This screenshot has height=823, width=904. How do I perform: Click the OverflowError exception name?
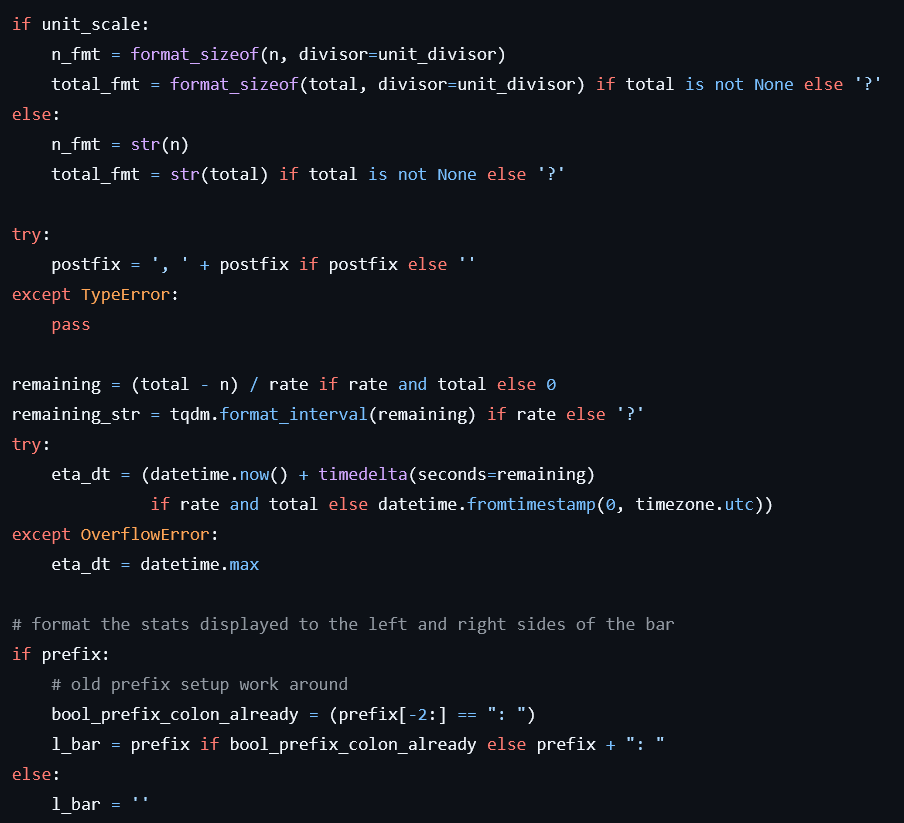point(145,534)
